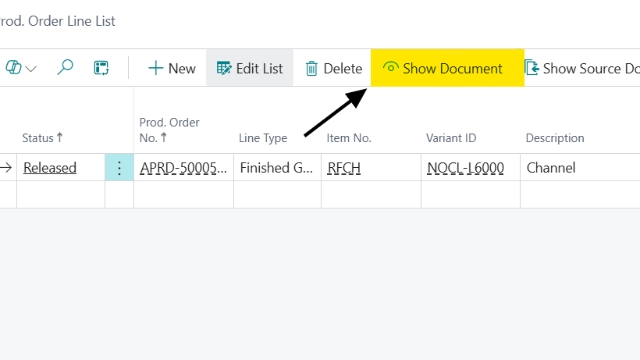This screenshot has width=640, height=360.
Task: Open the RFCH item number
Action: [x=344, y=168]
